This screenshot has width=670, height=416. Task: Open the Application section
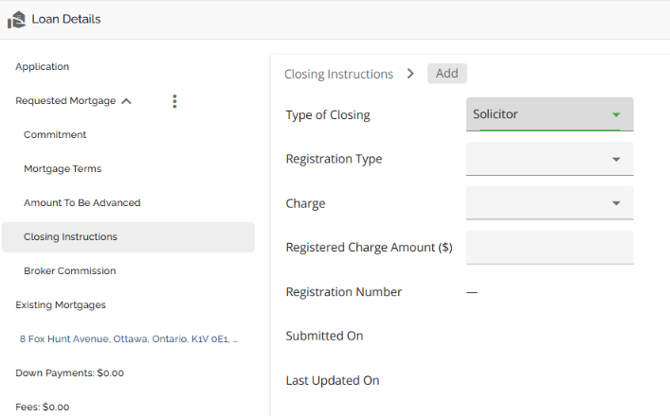(x=42, y=67)
